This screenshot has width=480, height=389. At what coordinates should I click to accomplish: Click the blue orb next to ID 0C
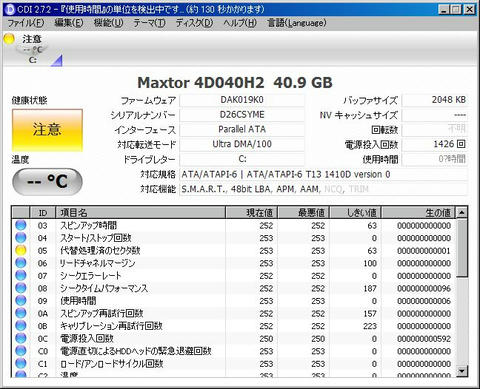click(x=21, y=338)
